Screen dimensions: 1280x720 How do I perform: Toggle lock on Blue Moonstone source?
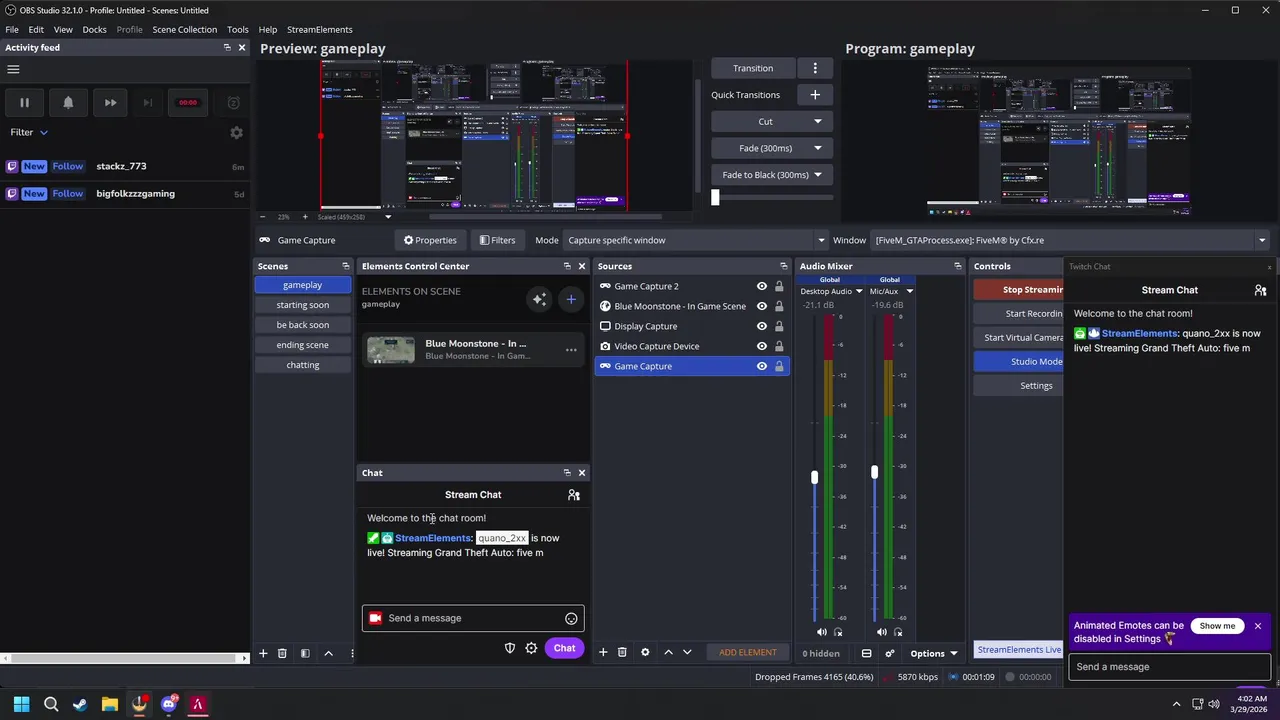pos(779,306)
